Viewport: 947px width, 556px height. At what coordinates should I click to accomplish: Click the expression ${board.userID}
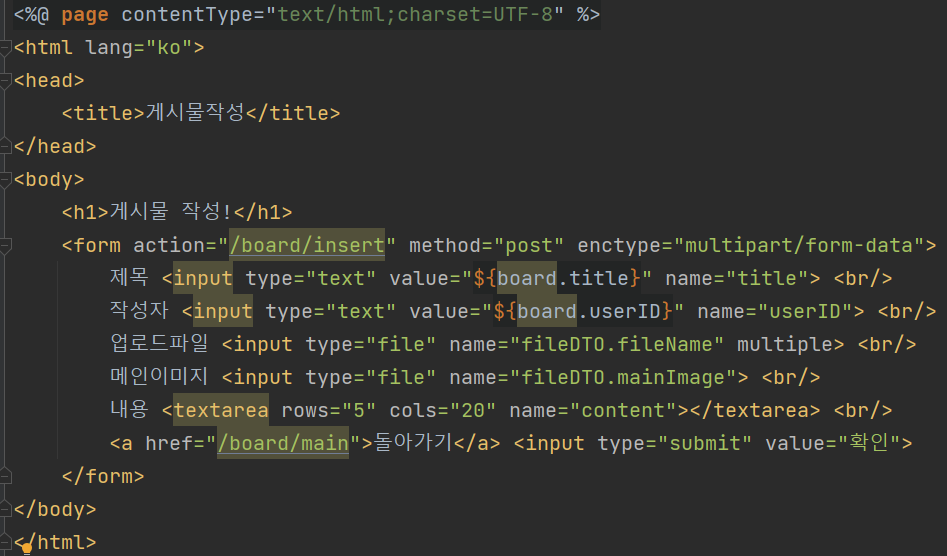click(583, 312)
